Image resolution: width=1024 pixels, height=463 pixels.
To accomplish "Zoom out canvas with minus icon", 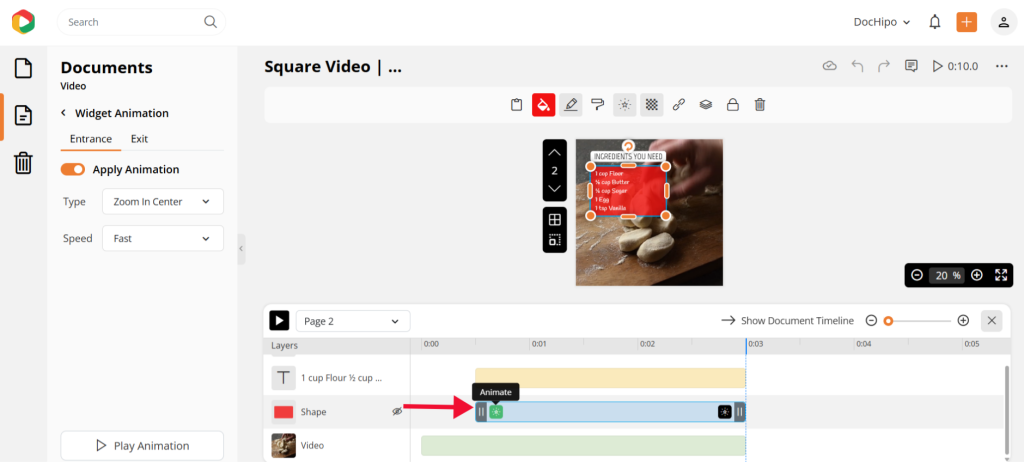I will tap(917, 275).
